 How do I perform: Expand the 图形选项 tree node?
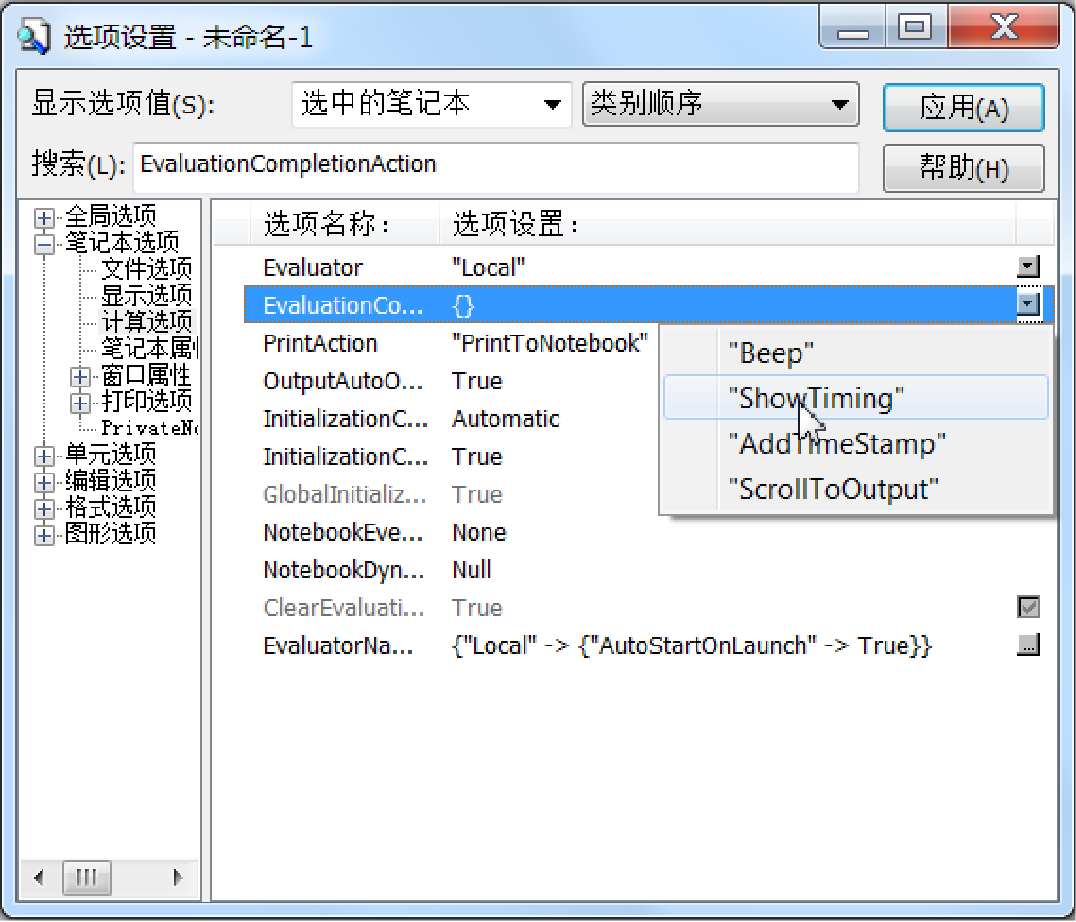click(x=44, y=535)
